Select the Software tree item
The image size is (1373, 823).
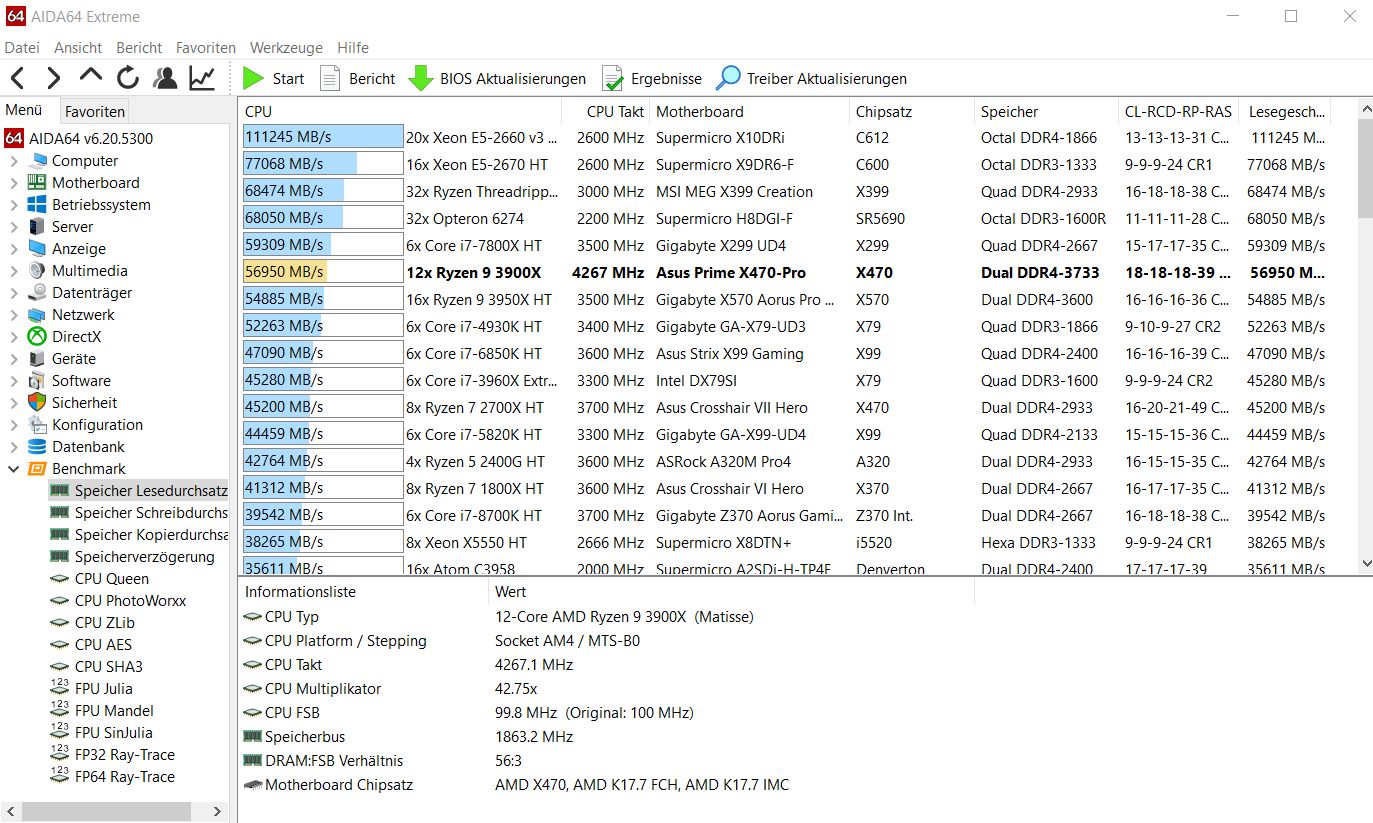coord(69,380)
